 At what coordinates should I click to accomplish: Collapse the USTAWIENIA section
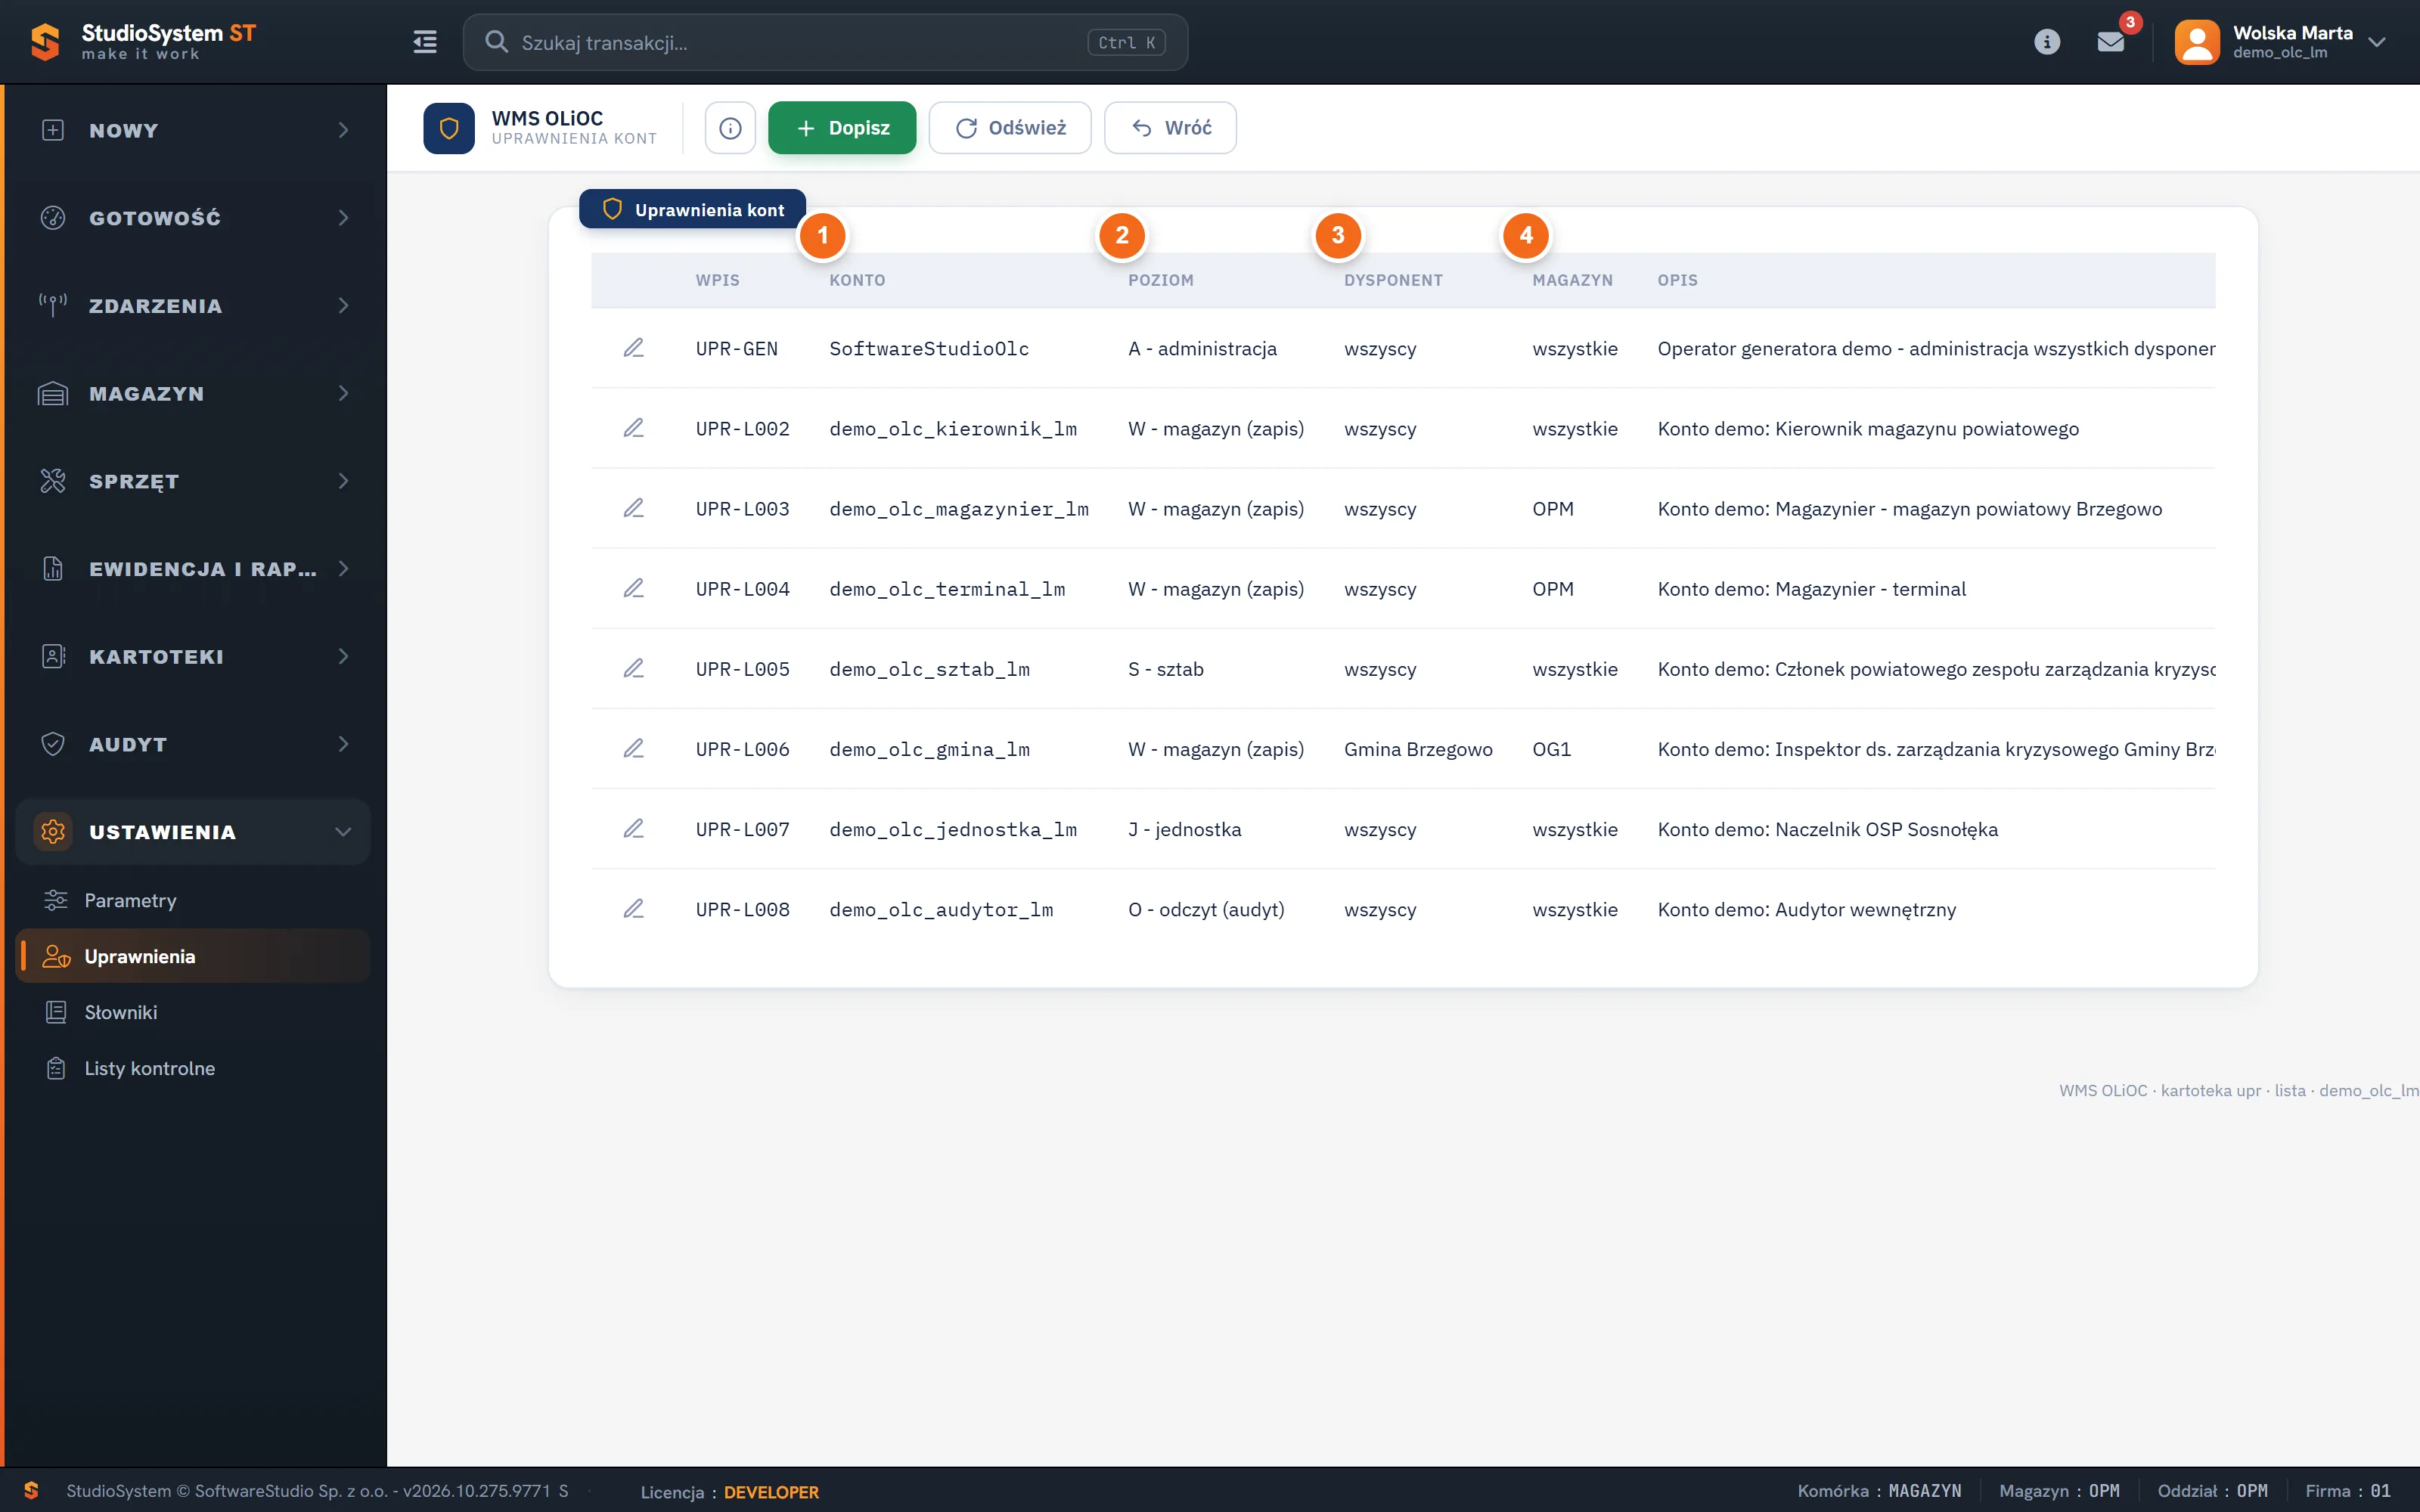(x=193, y=832)
